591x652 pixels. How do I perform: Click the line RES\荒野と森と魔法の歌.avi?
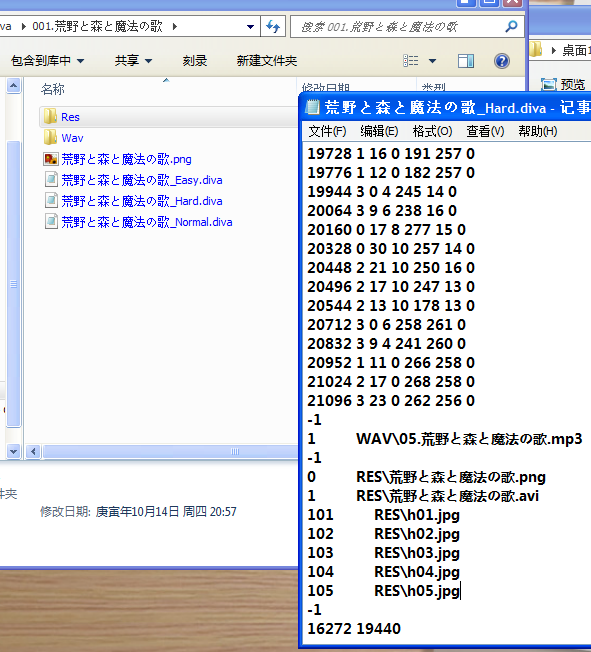click(x=448, y=496)
